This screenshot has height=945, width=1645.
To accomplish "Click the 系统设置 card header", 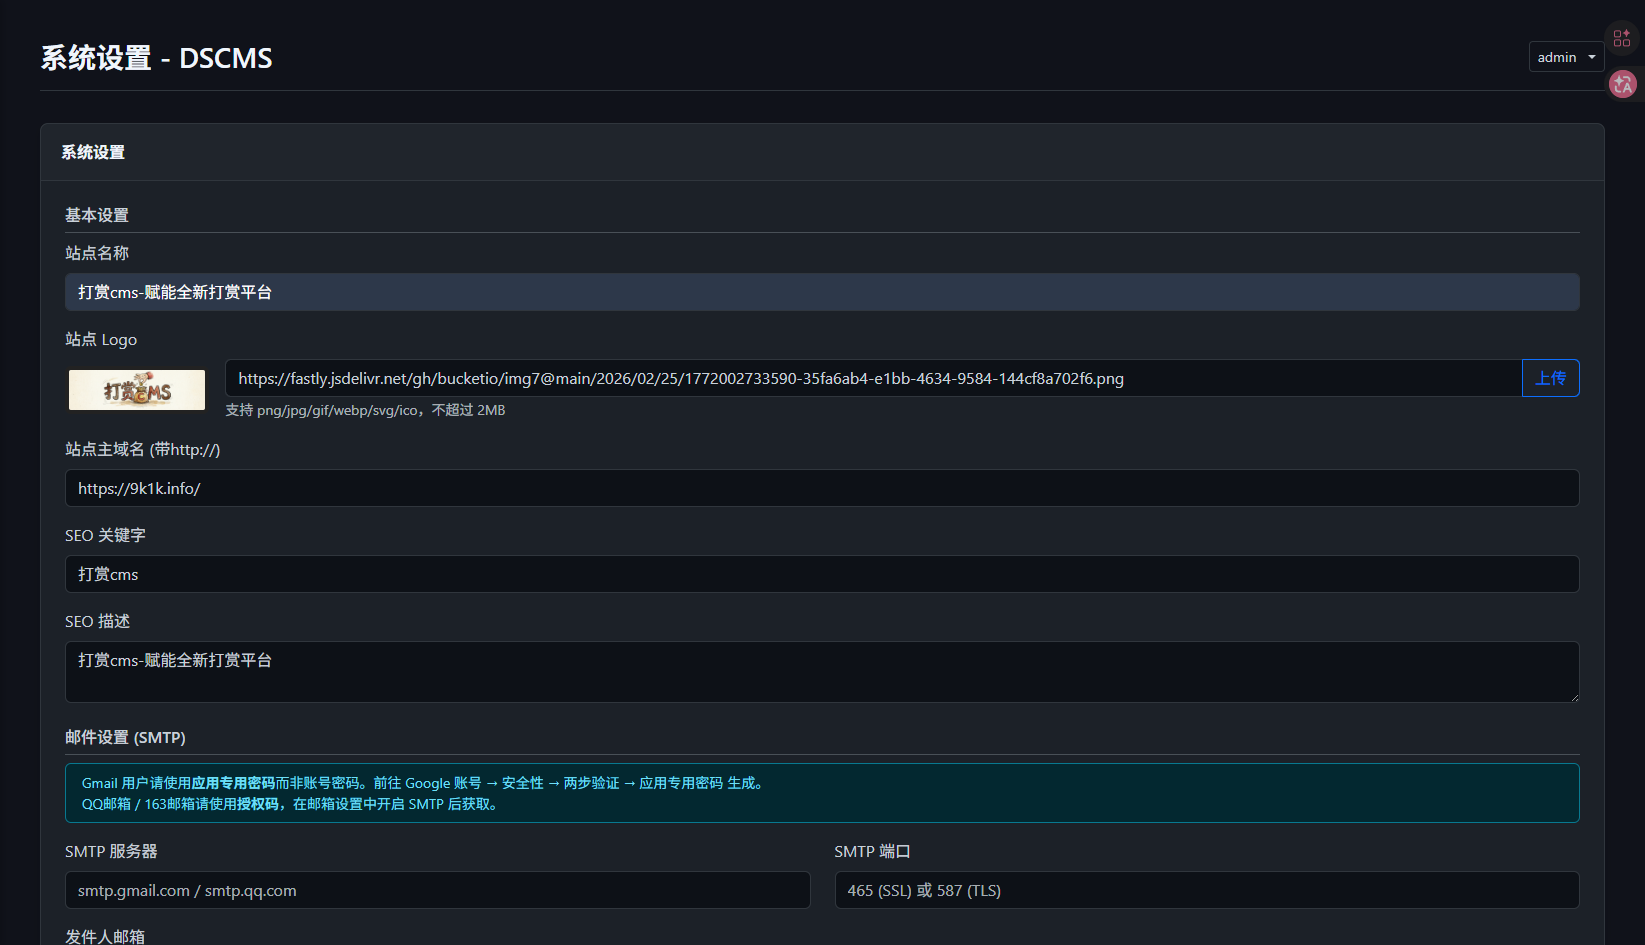I will coord(93,152).
